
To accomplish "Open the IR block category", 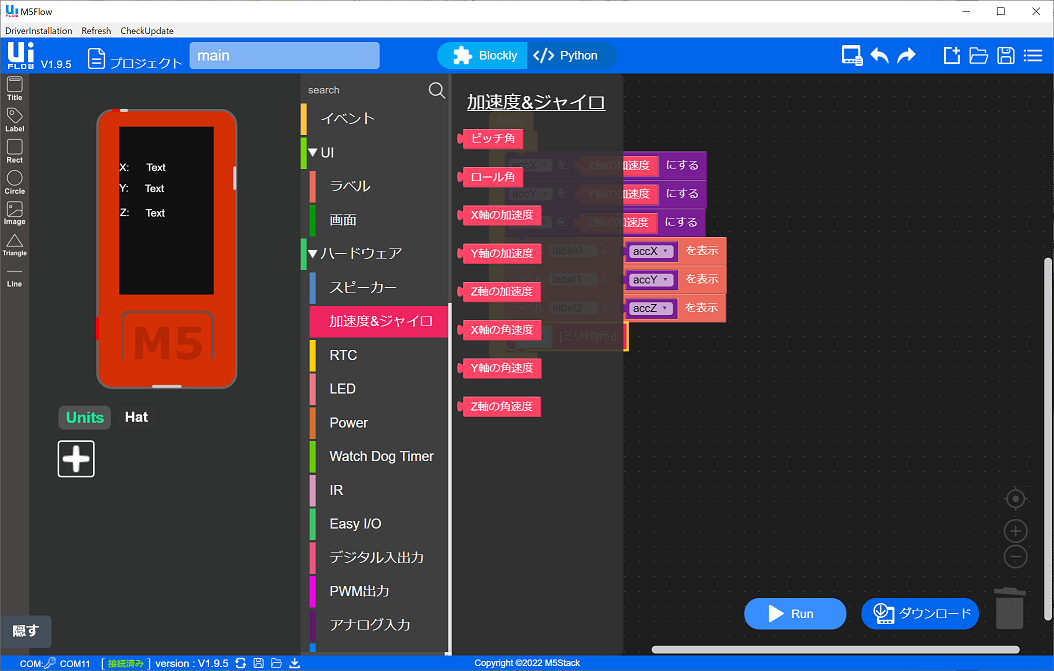I will [x=378, y=489].
